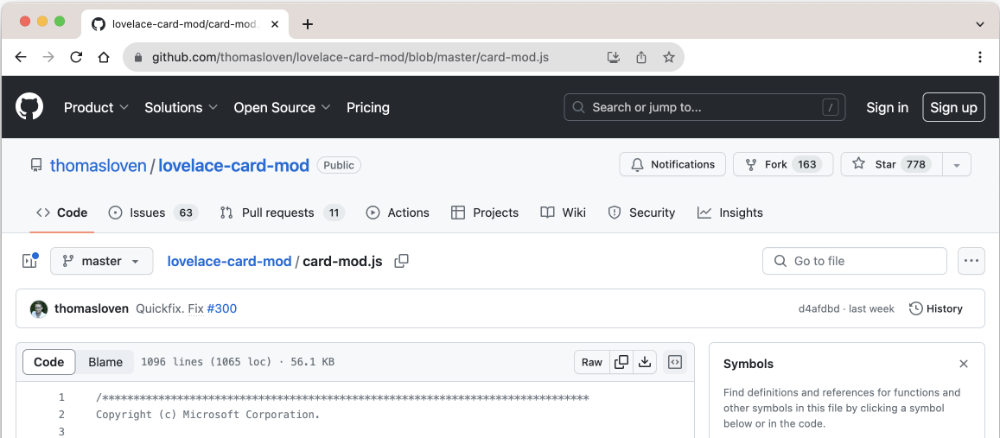The width and height of the screenshot is (1000, 438).
Task: Open the Wiki tab
Action: click(x=563, y=213)
